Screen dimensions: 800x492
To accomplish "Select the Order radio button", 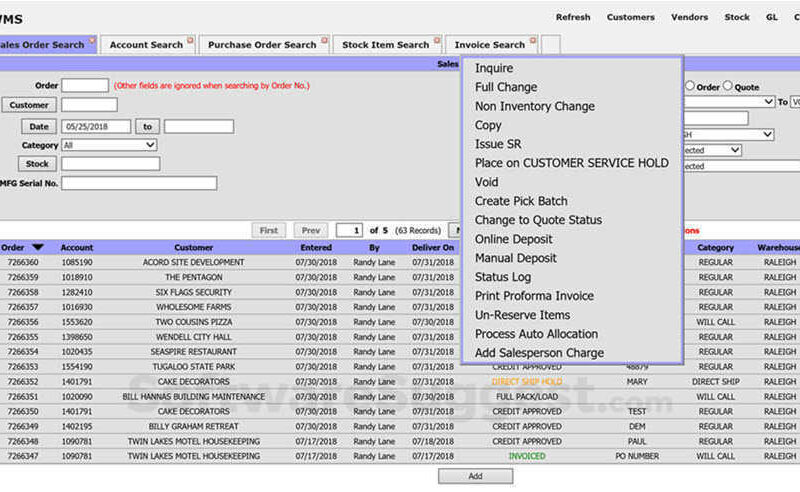I will coord(690,86).
